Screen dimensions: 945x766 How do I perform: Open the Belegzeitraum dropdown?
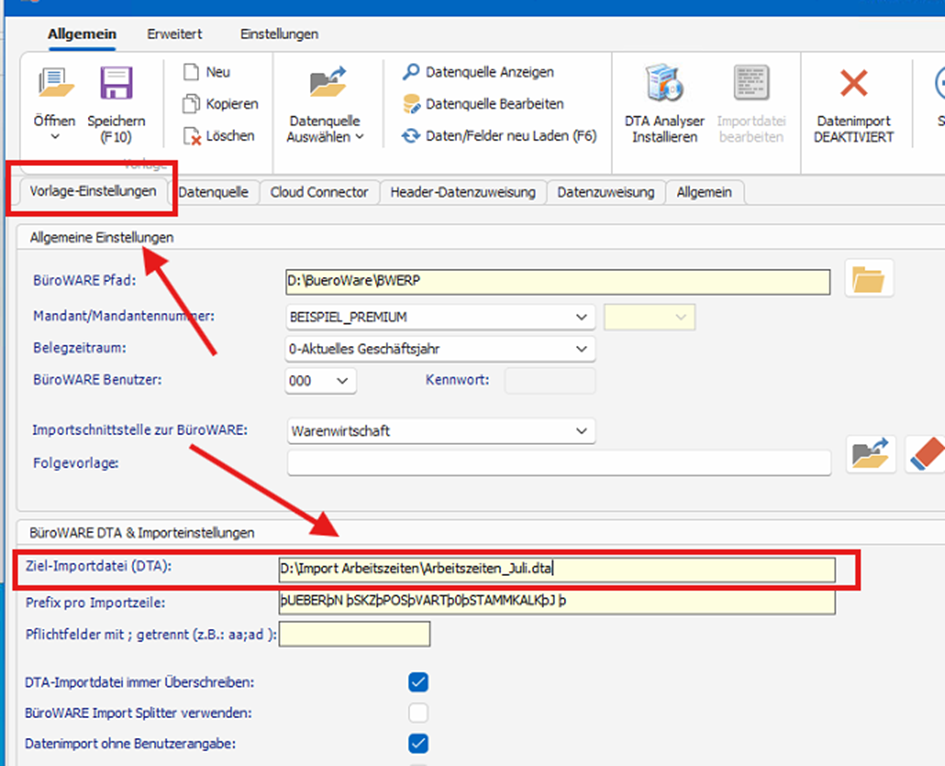point(440,349)
